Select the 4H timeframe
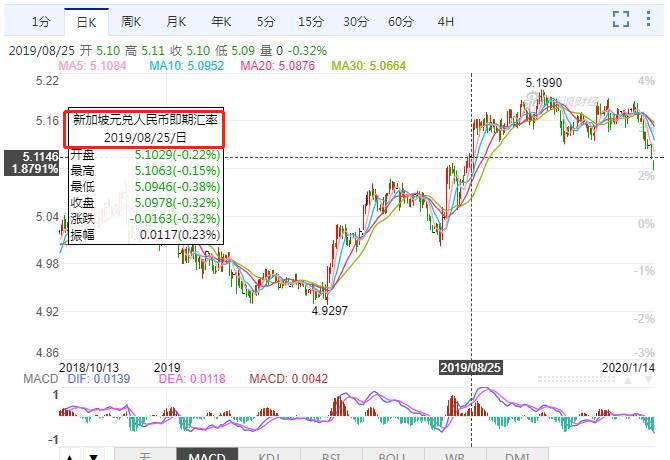Screen dimensions: 670x460 pyautogui.click(x=446, y=21)
